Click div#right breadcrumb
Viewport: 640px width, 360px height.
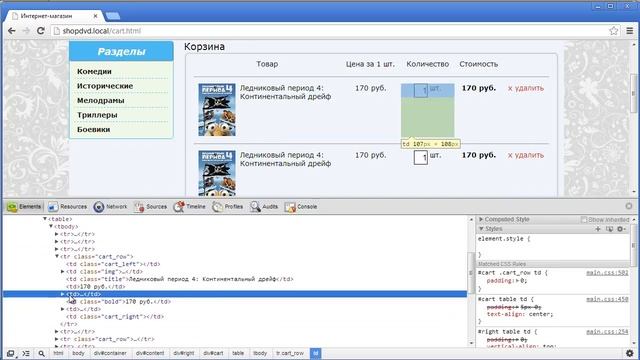pyautogui.click(x=184, y=353)
